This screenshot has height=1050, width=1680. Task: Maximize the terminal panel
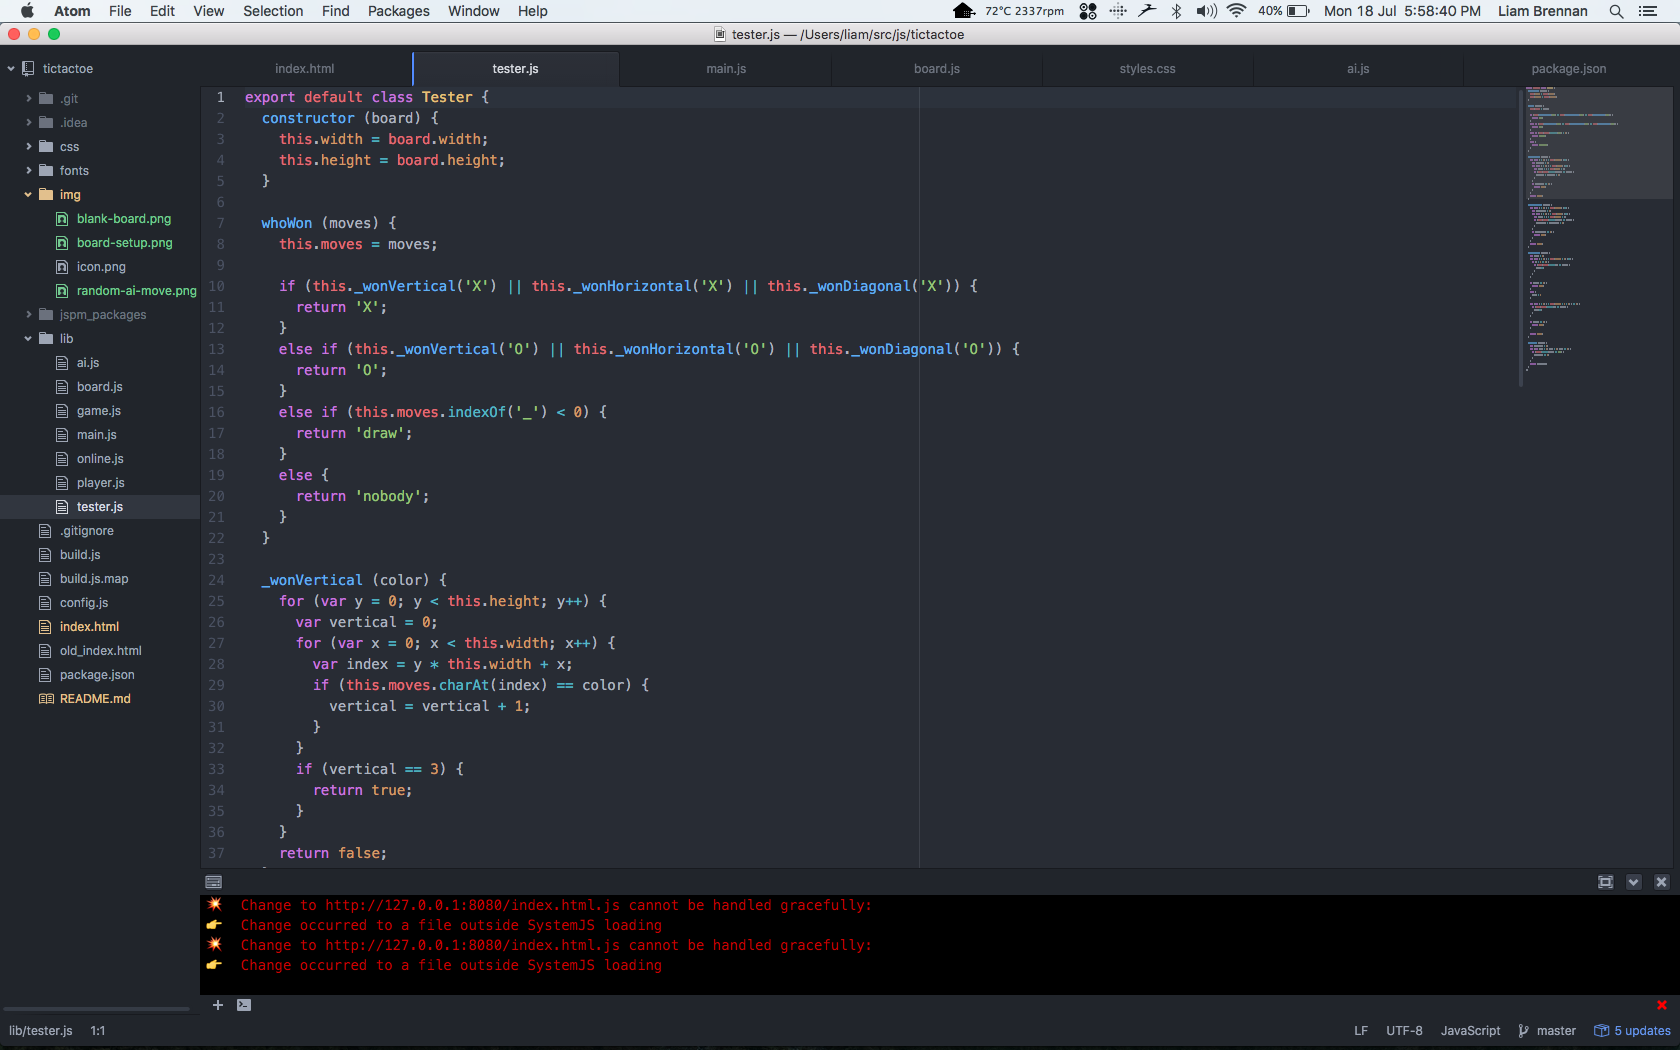point(1605,882)
